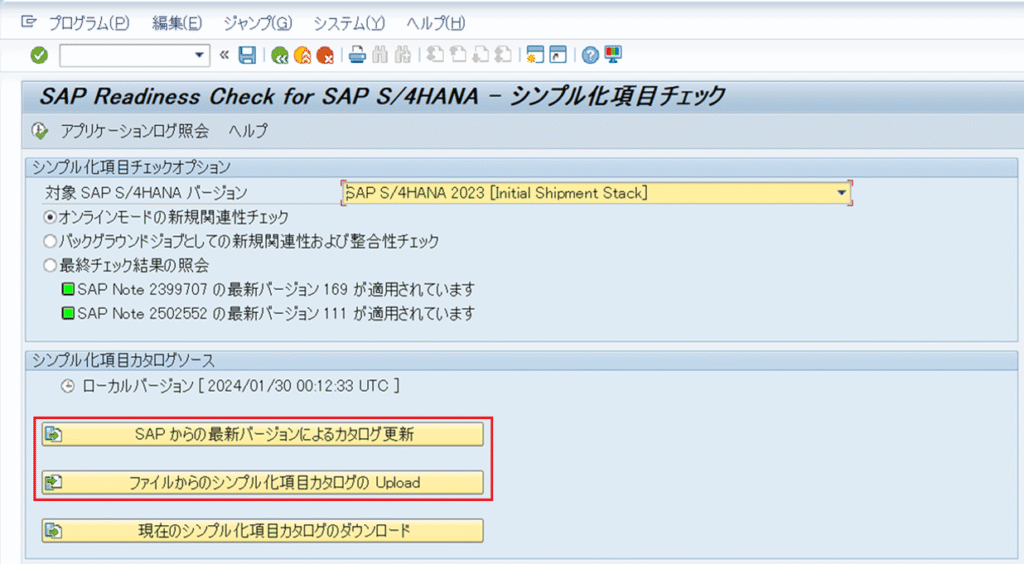
Task: Click the Find binoculars icon
Action: pos(380,55)
